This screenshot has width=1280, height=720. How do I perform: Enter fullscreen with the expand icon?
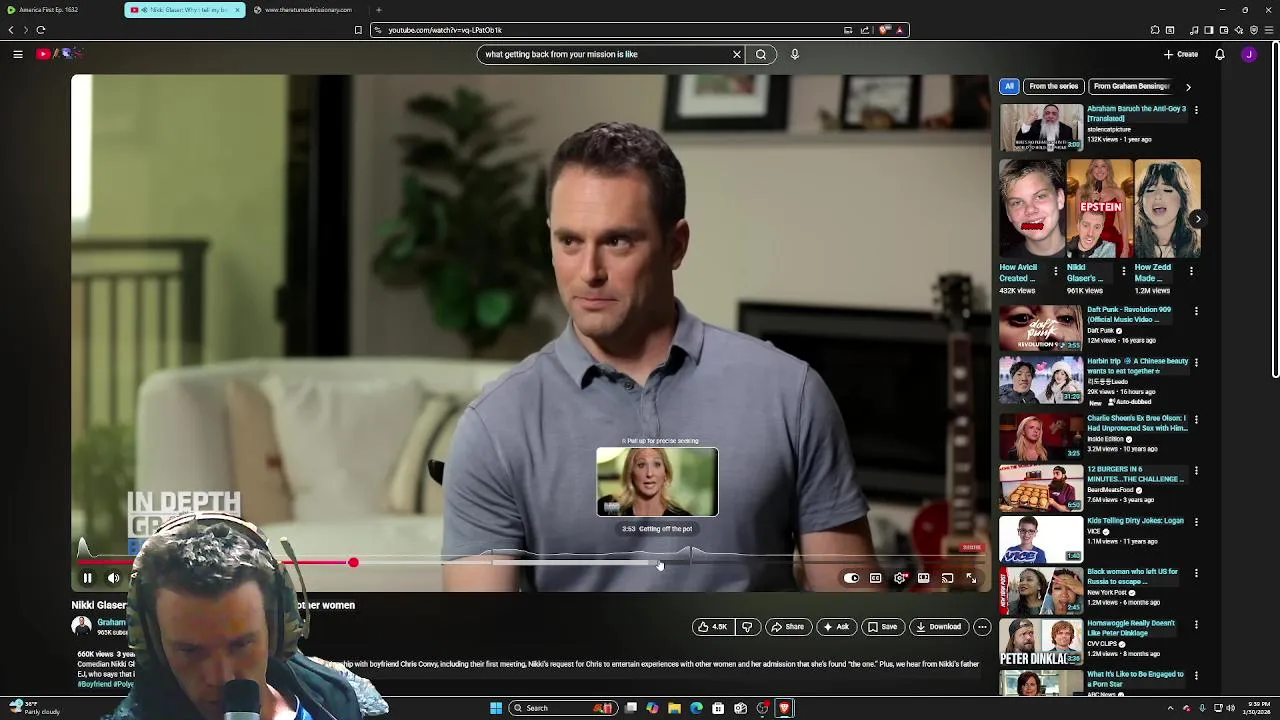point(971,578)
